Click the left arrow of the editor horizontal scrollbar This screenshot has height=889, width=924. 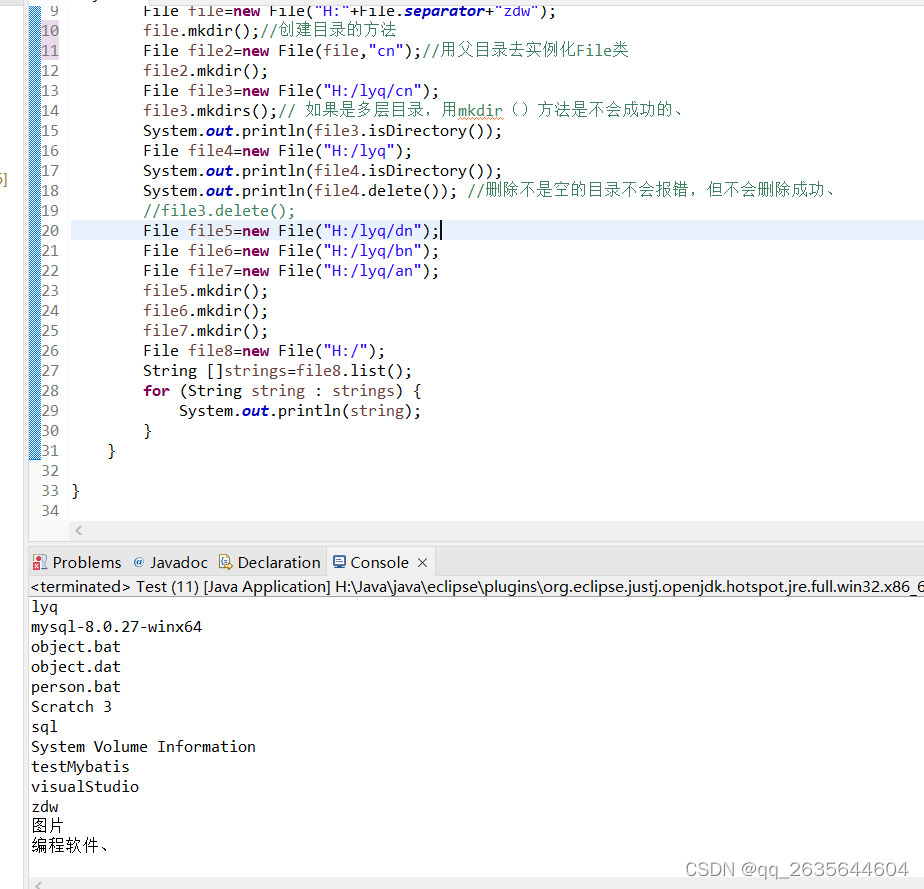78,530
